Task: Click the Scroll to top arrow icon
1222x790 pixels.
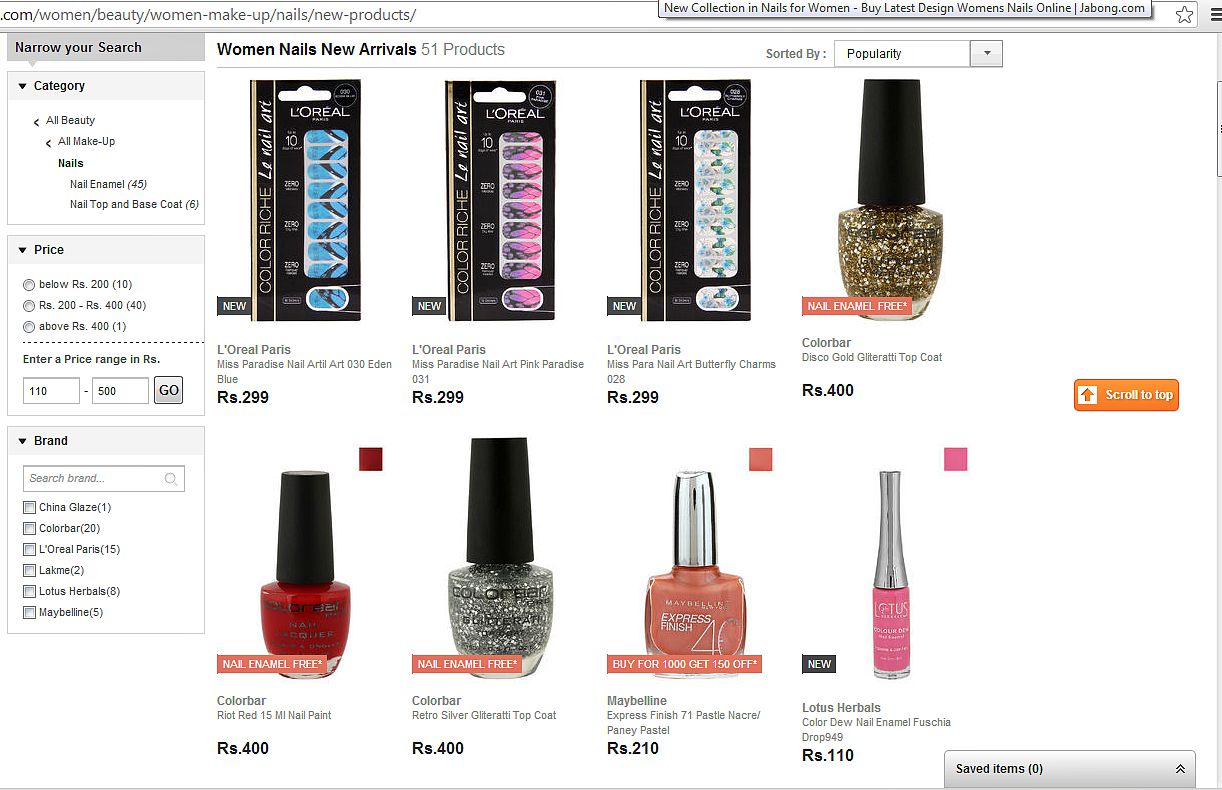Action: point(1088,395)
